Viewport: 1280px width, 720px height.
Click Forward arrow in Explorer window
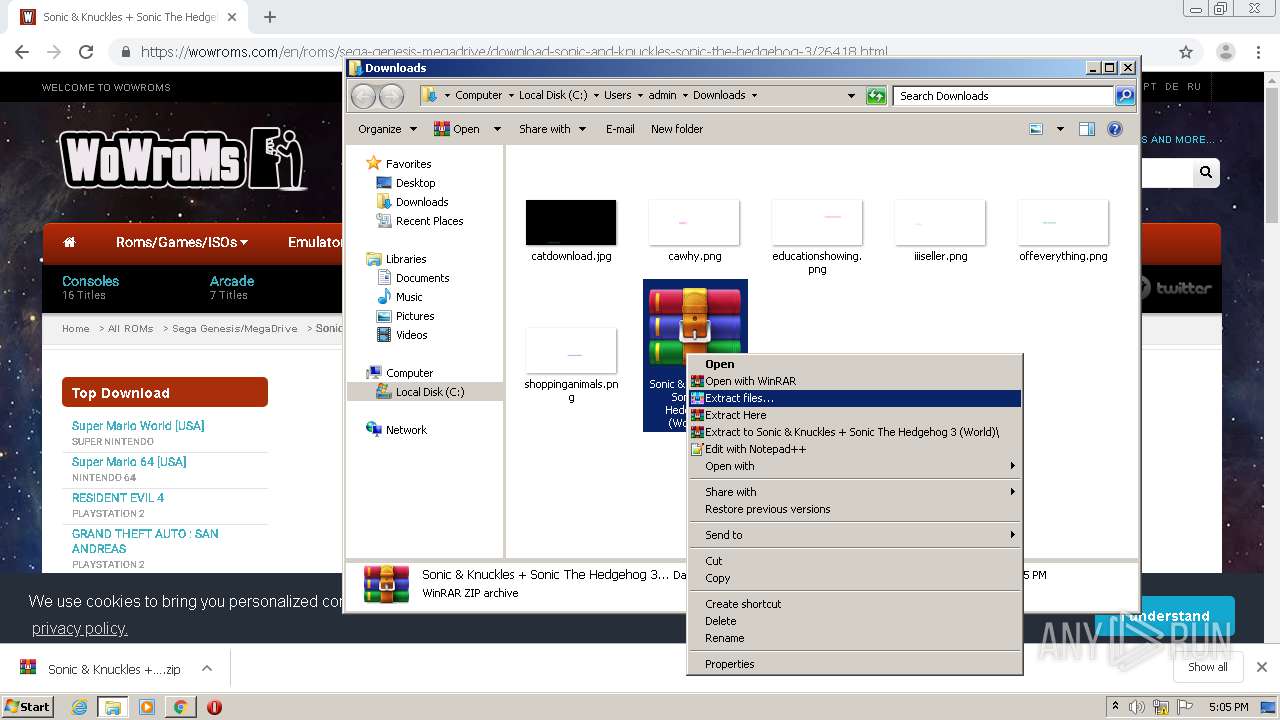point(392,96)
